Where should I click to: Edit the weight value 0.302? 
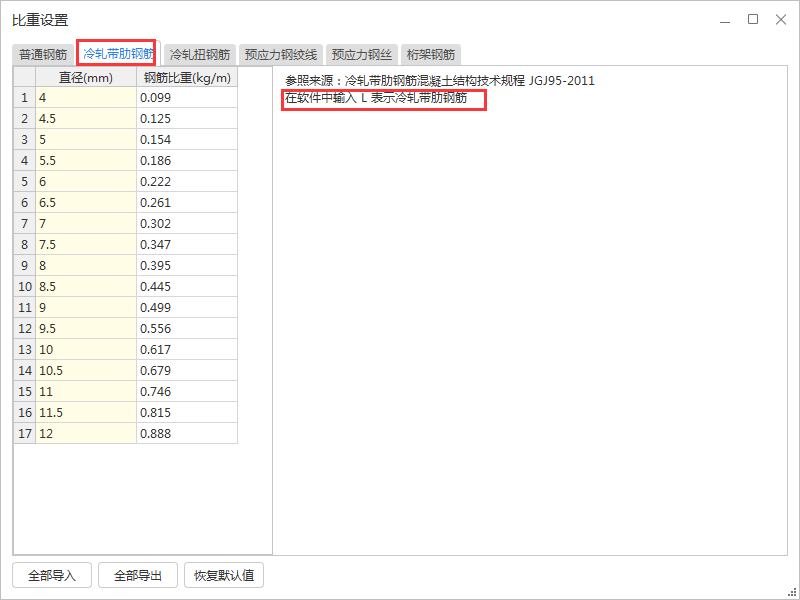[187, 223]
